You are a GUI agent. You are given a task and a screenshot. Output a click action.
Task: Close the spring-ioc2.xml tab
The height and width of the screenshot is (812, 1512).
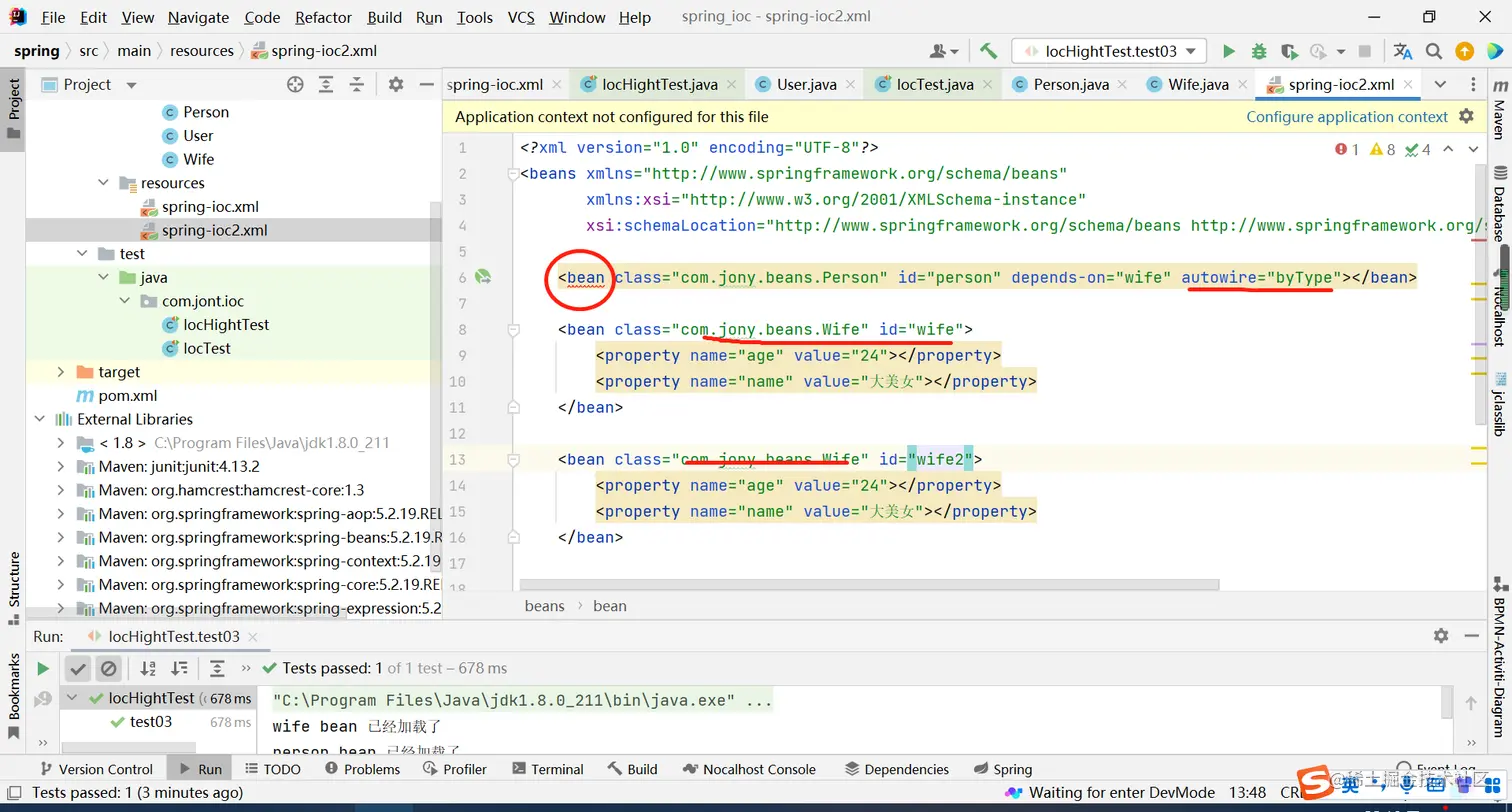click(1409, 85)
